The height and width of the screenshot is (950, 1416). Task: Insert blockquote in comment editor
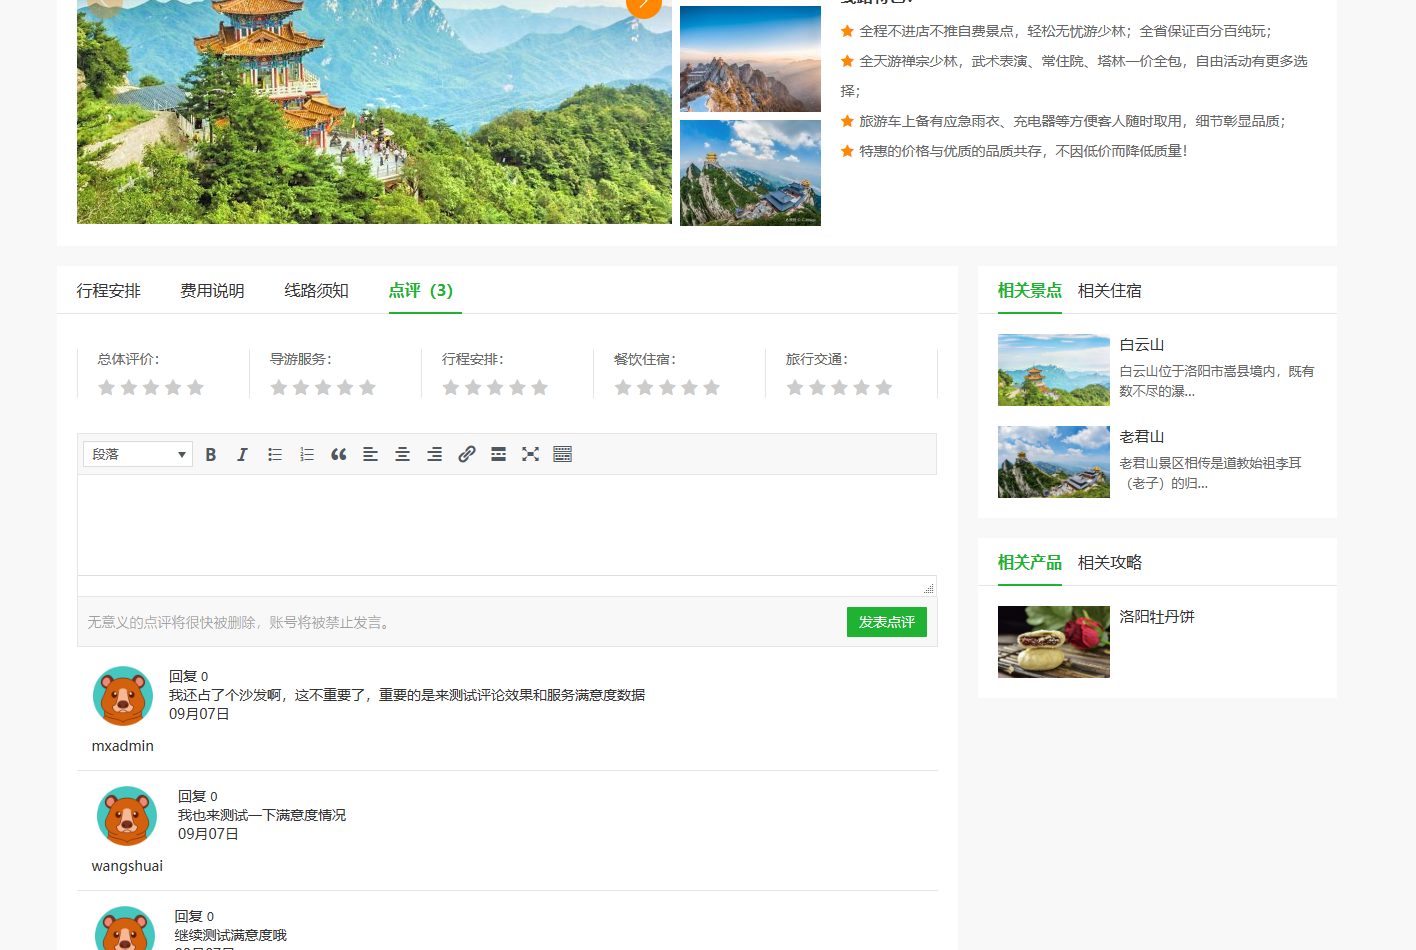tap(339, 454)
